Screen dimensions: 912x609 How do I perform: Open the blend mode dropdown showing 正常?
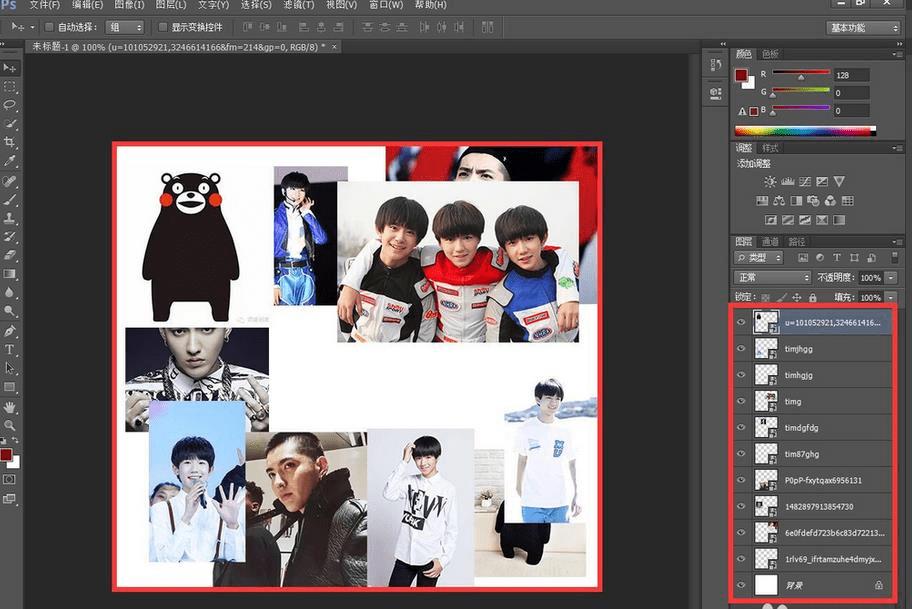point(773,277)
